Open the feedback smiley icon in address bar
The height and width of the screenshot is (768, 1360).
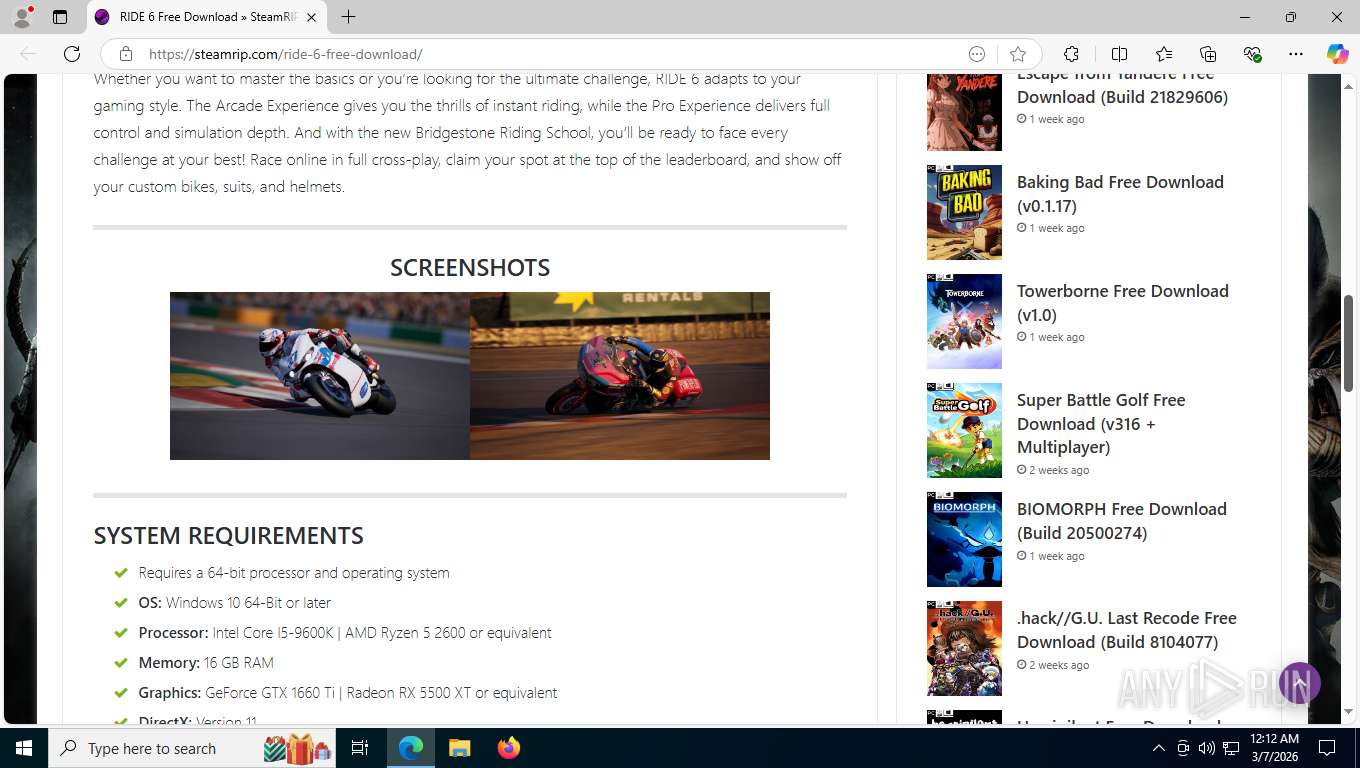pos(977,54)
